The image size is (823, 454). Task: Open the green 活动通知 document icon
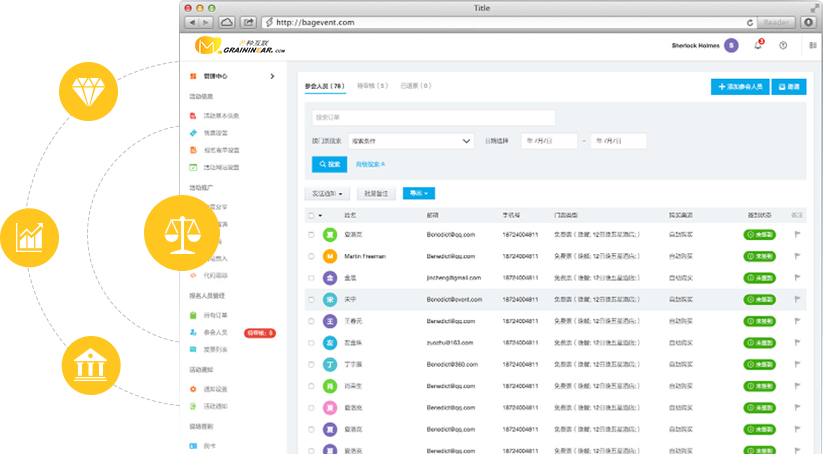coord(193,406)
